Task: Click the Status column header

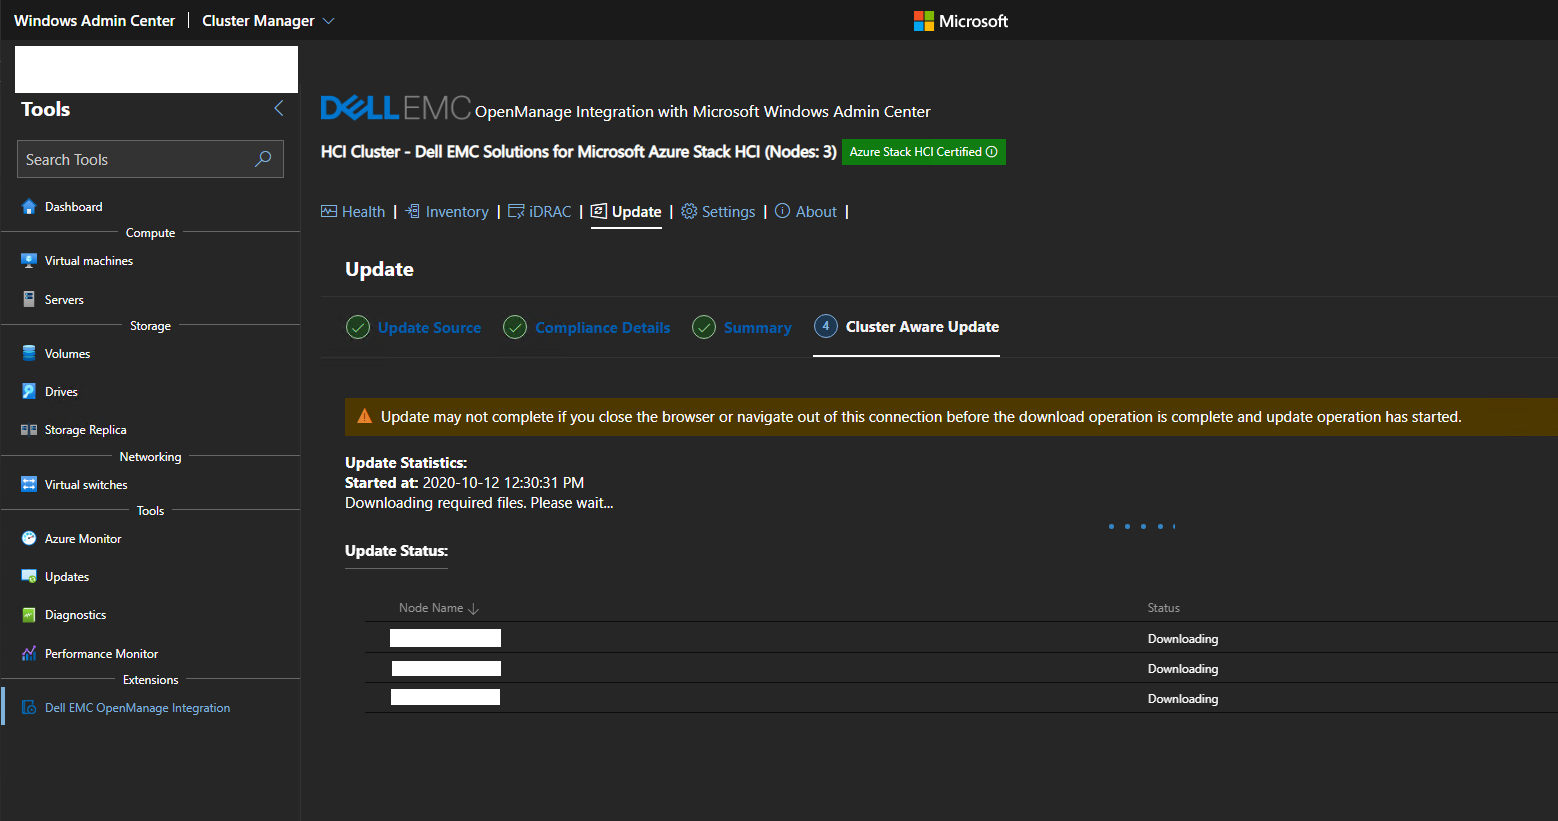Action: 1163,608
